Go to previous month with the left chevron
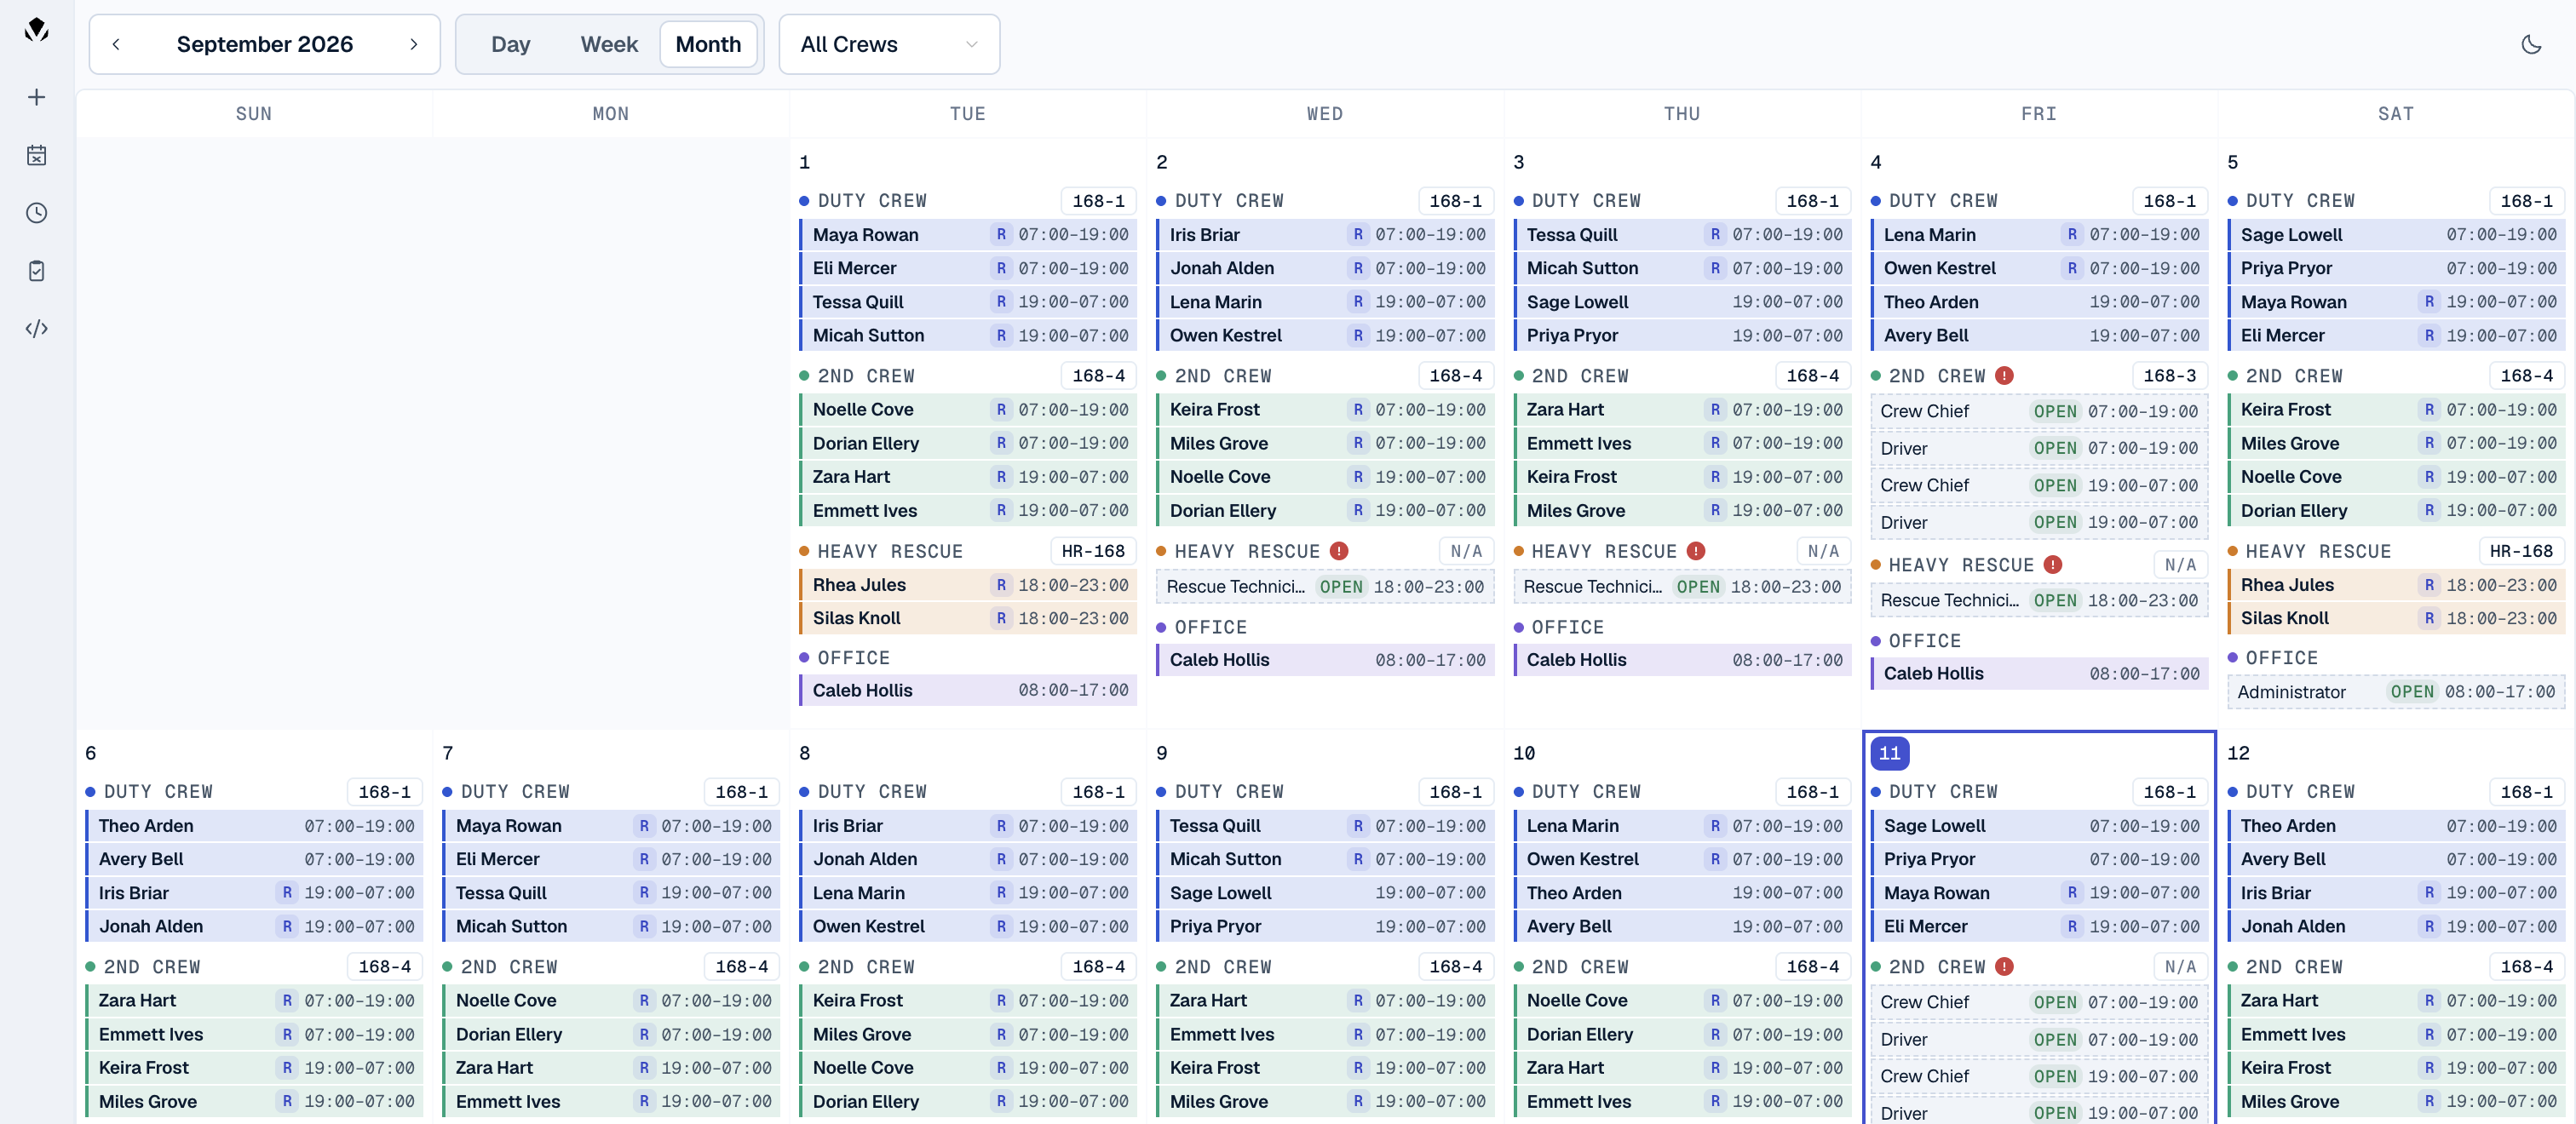Screen dimensions: 2576x1124 coord(116,44)
